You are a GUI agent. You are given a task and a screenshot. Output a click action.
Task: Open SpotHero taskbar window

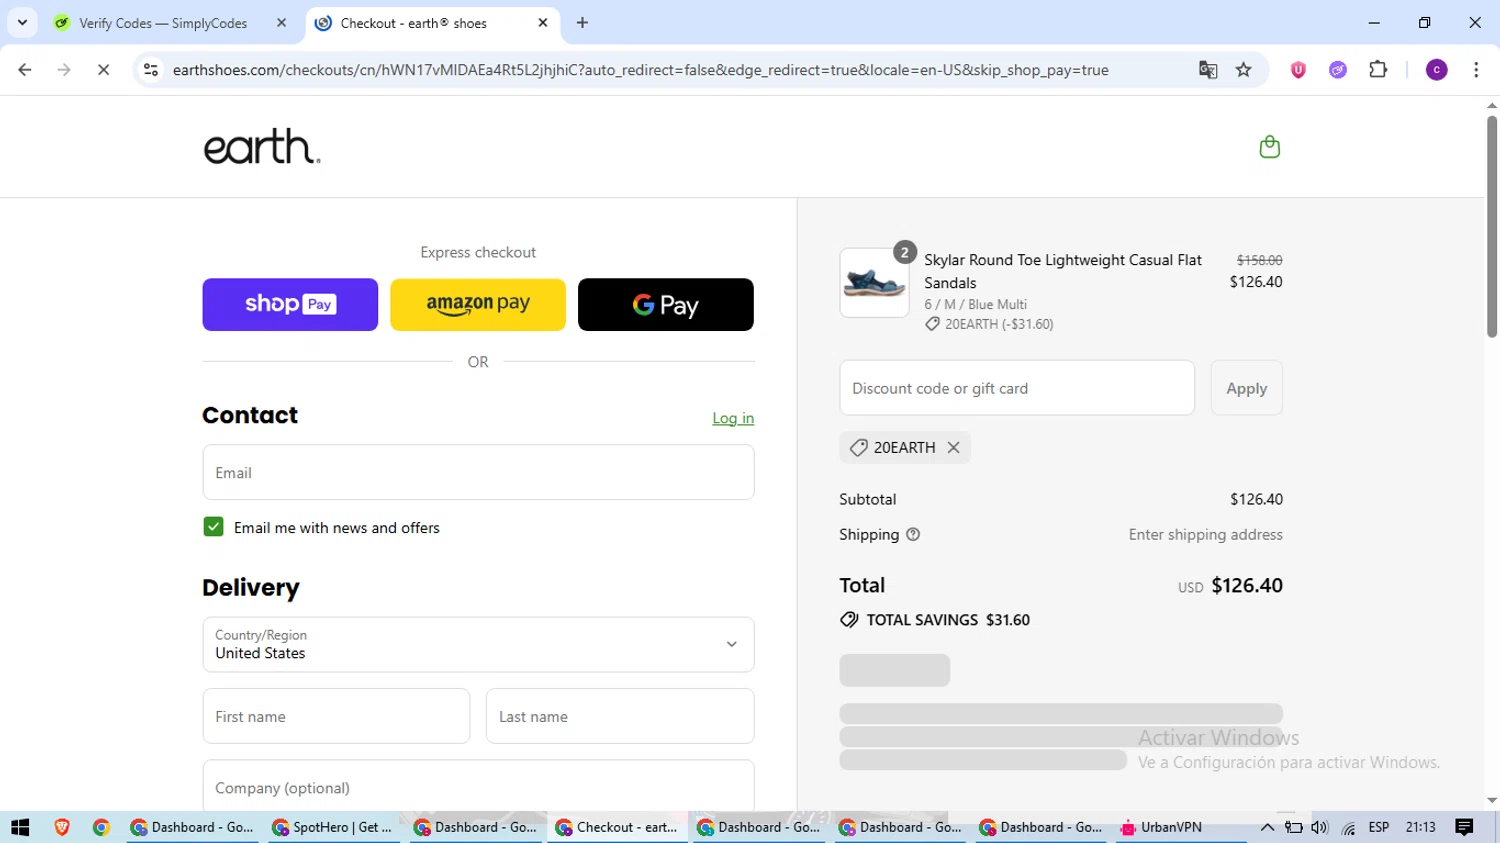(x=332, y=827)
